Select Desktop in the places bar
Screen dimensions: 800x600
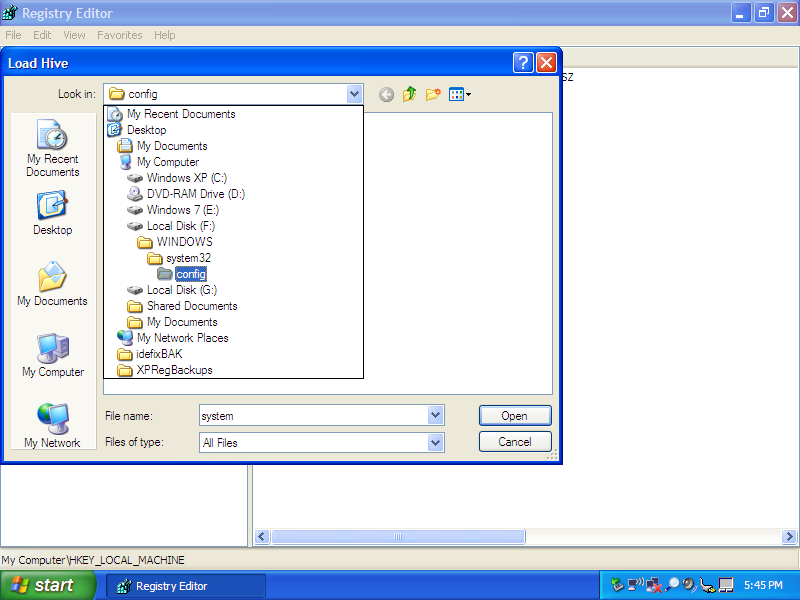point(53,213)
